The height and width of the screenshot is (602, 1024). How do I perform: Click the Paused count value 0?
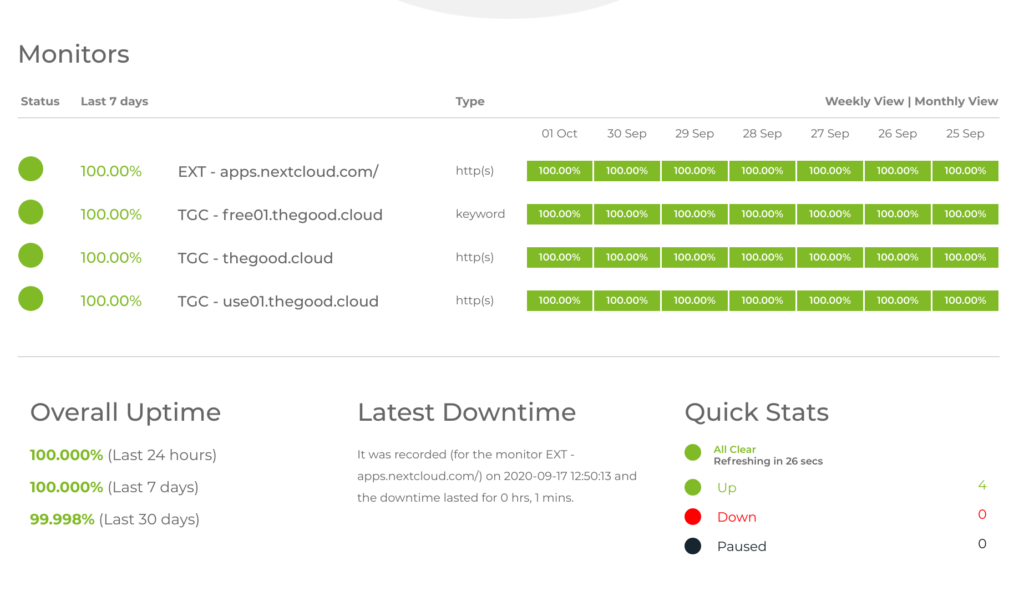(982, 544)
